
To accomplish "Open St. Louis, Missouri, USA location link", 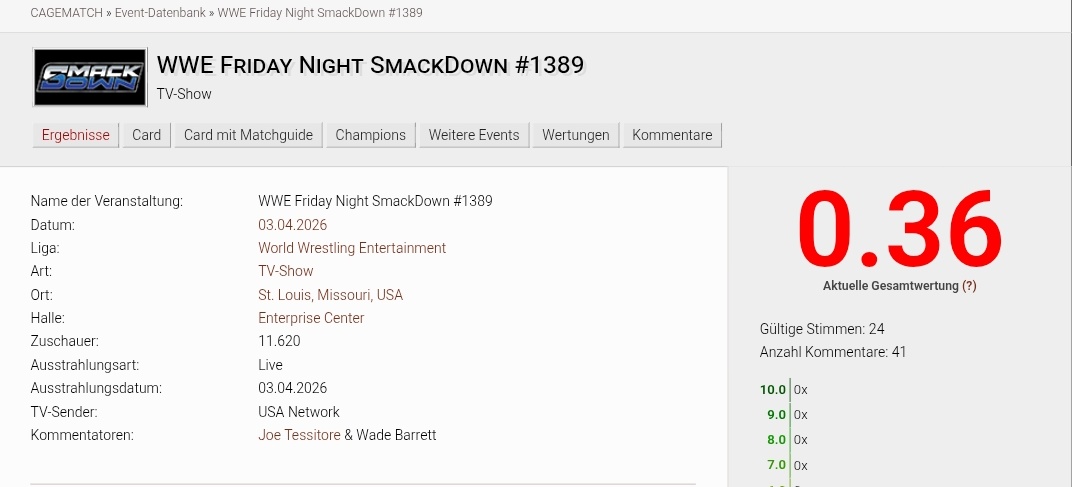I will pyautogui.click(x=330, y=295).
